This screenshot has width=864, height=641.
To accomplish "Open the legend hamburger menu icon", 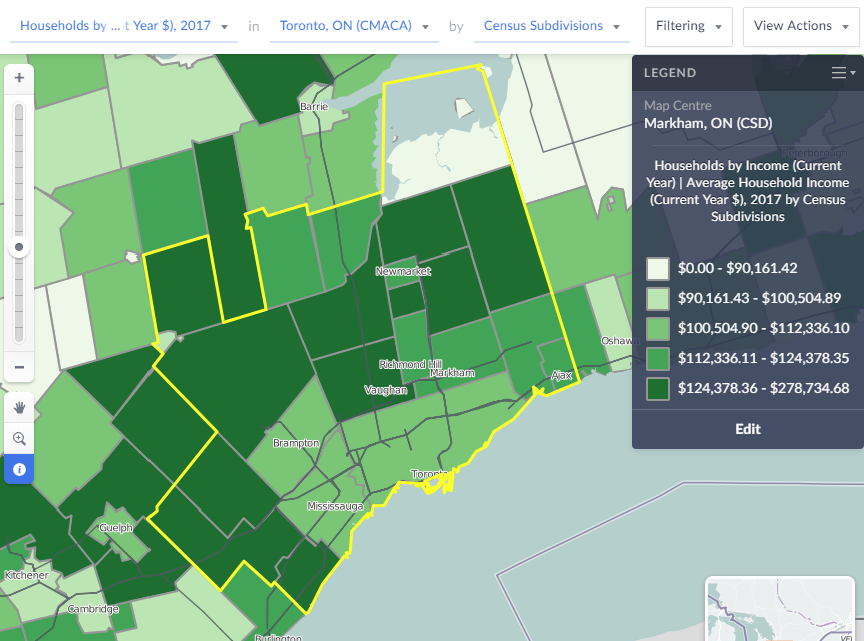I will point(843,73).
